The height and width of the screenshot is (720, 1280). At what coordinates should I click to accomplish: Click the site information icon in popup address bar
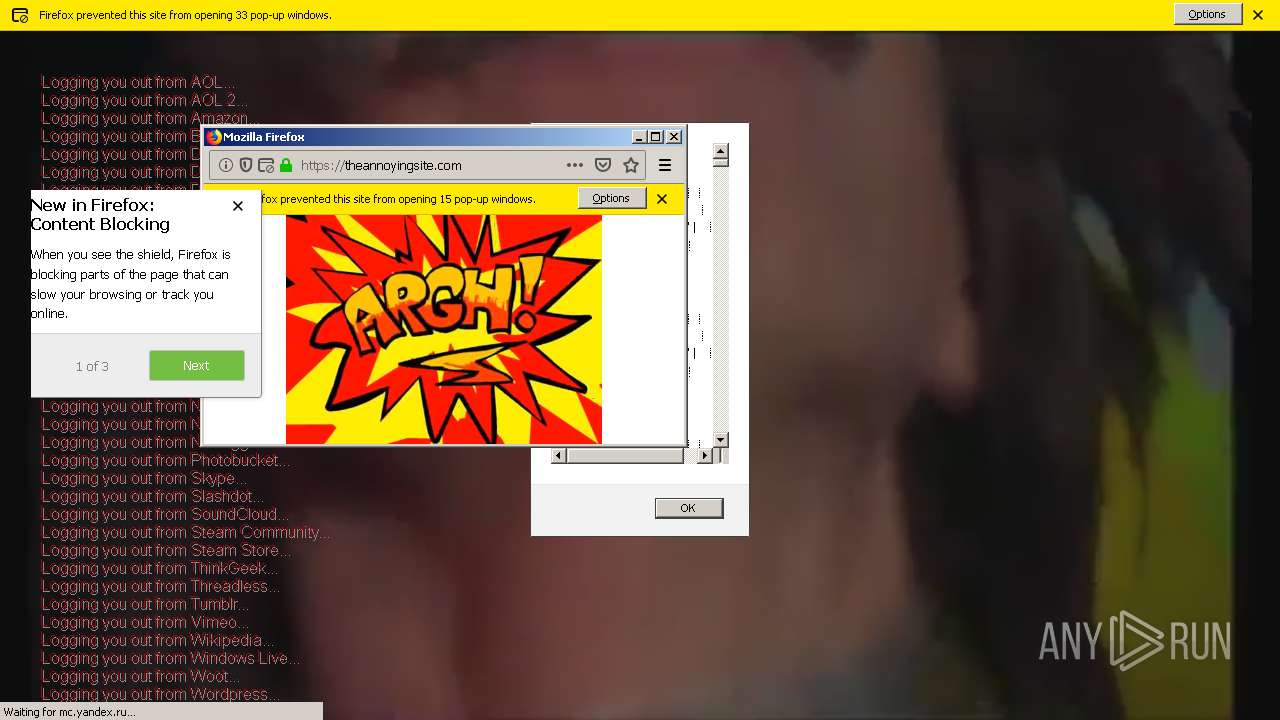pos(226,165)
